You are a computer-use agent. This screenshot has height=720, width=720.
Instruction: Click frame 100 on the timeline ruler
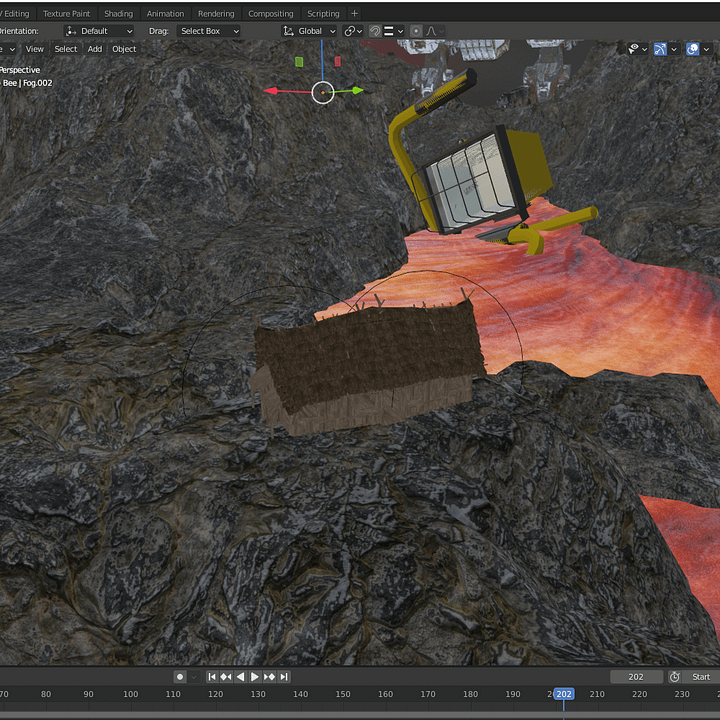[x=130, y=694]
